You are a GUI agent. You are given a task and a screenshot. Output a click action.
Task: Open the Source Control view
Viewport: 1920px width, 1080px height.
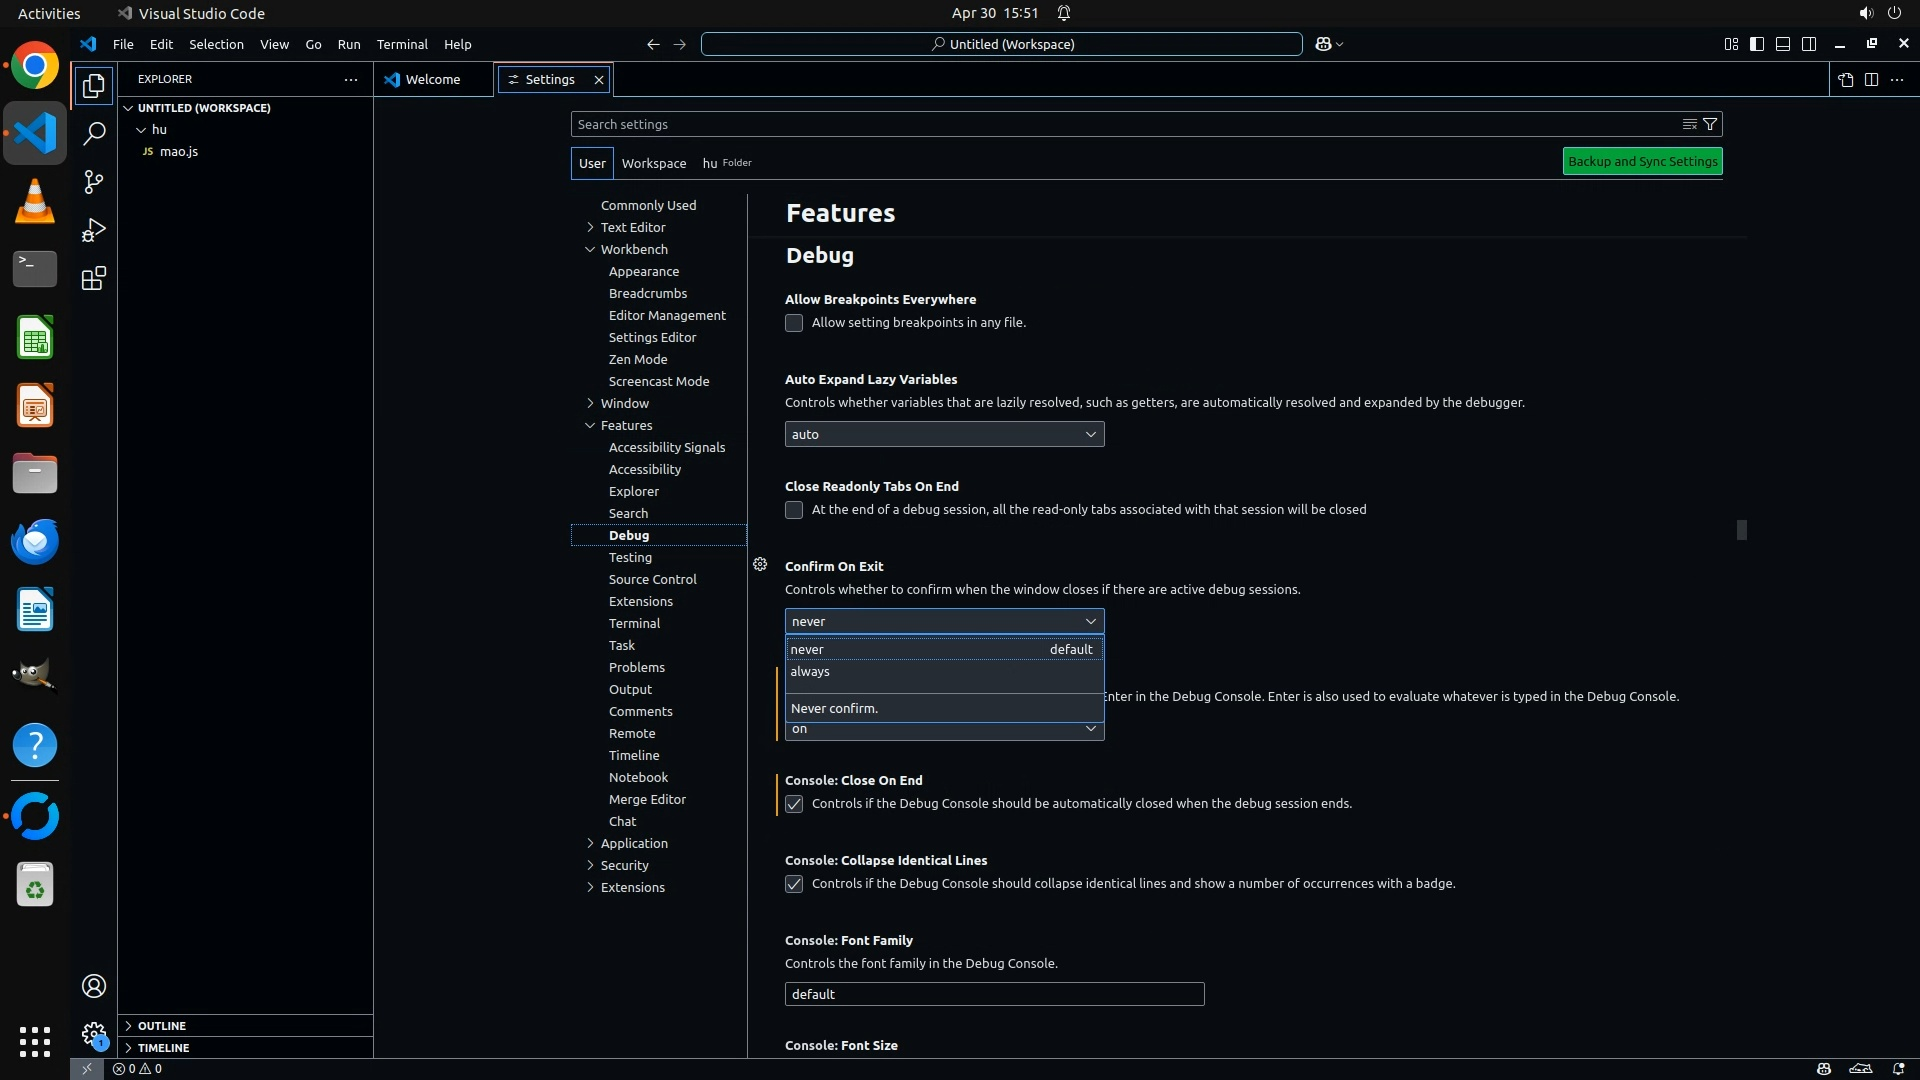point(94,182)
